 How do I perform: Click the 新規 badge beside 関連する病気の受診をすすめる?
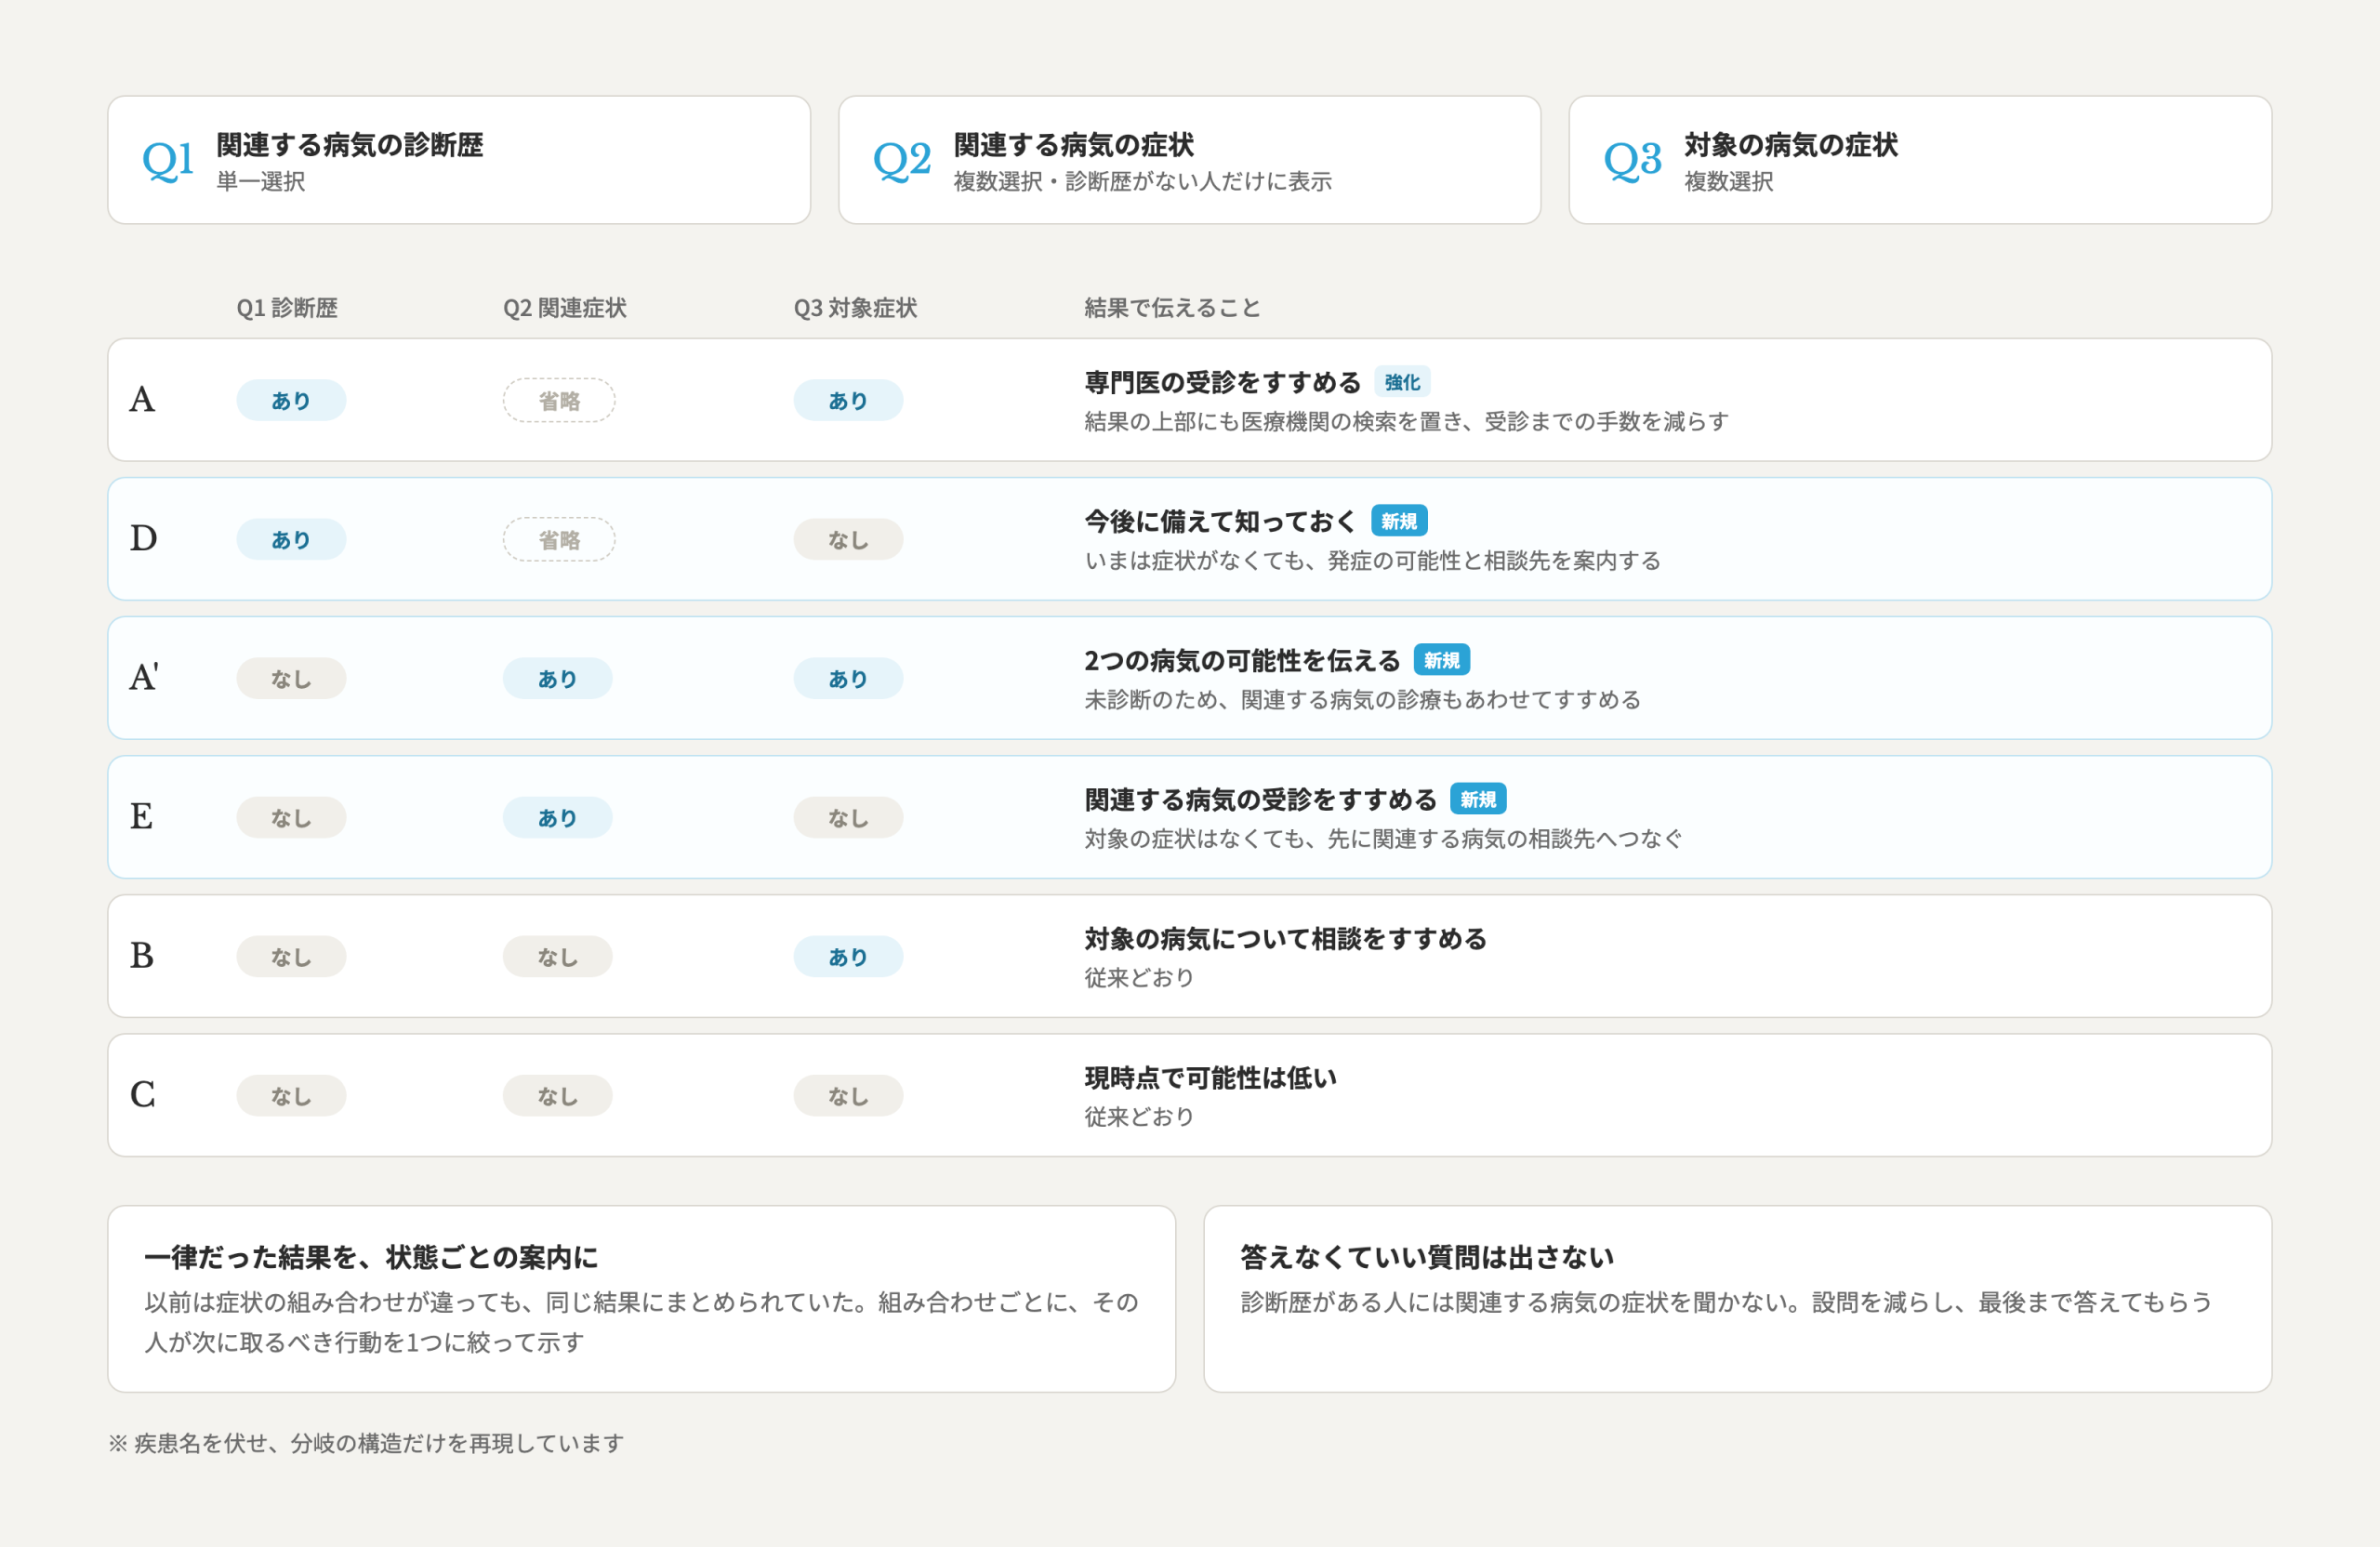pyautogui.click(x=1478, y=799)
